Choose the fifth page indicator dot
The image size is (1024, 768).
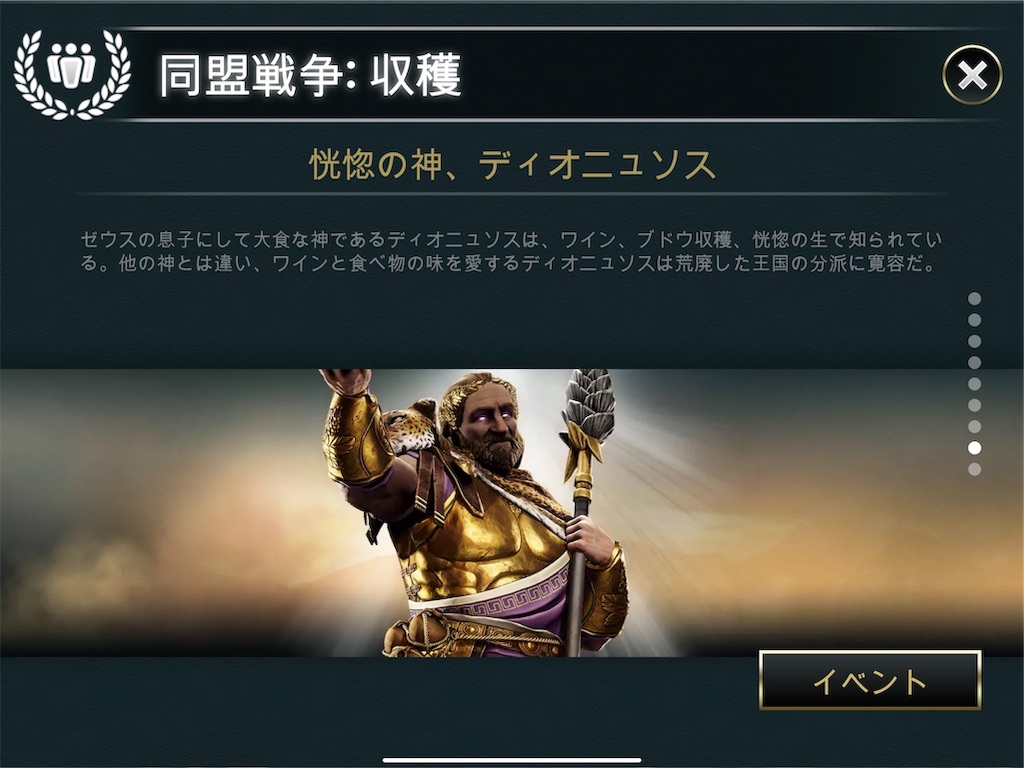pos(974,383)
